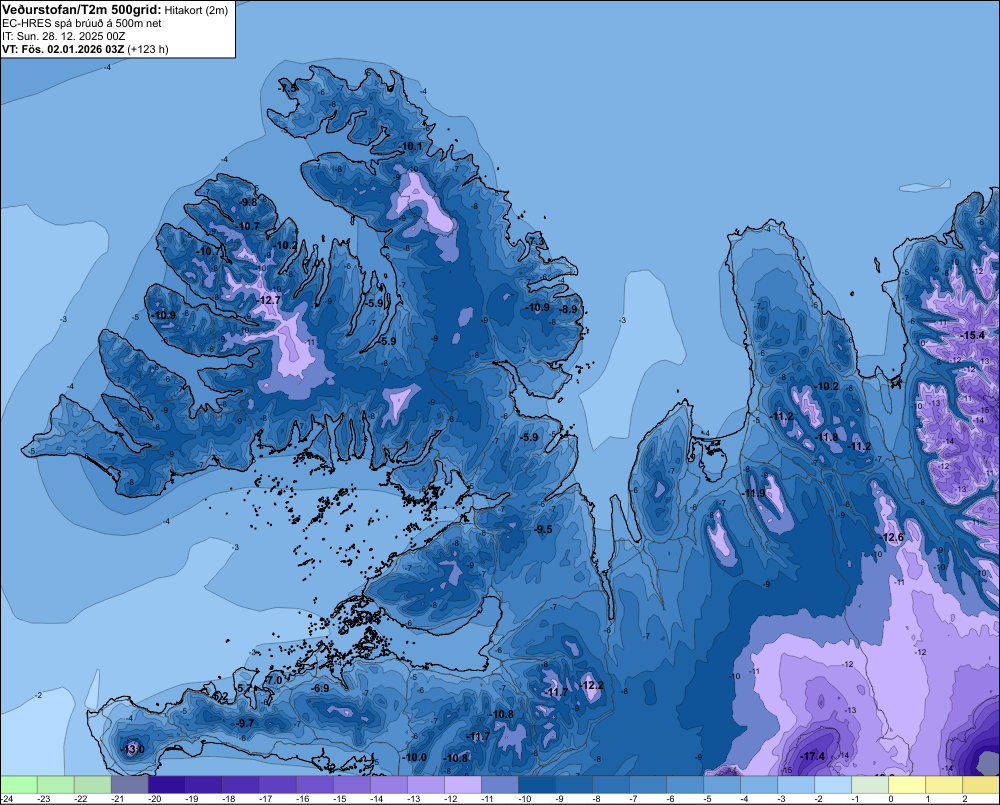Click the legend color swatch labeled 0
Image resolution: width=1000 pixels, height=805 pixels.
(907, 784)
